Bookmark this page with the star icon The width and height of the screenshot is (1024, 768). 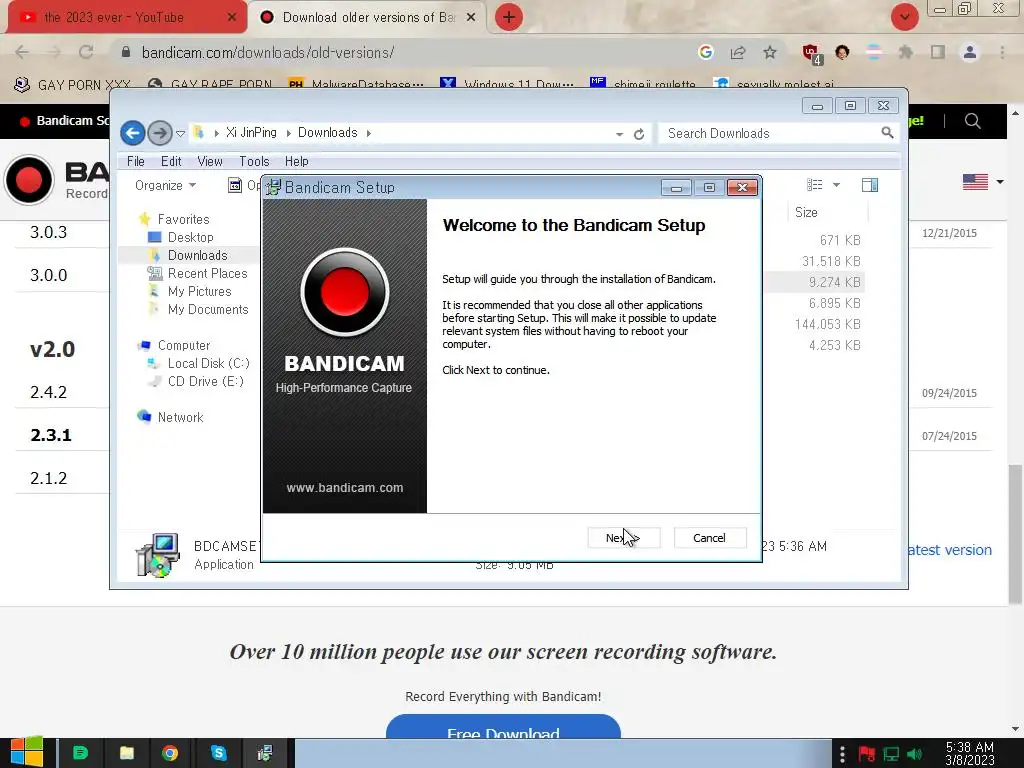[x=770, y=52]
